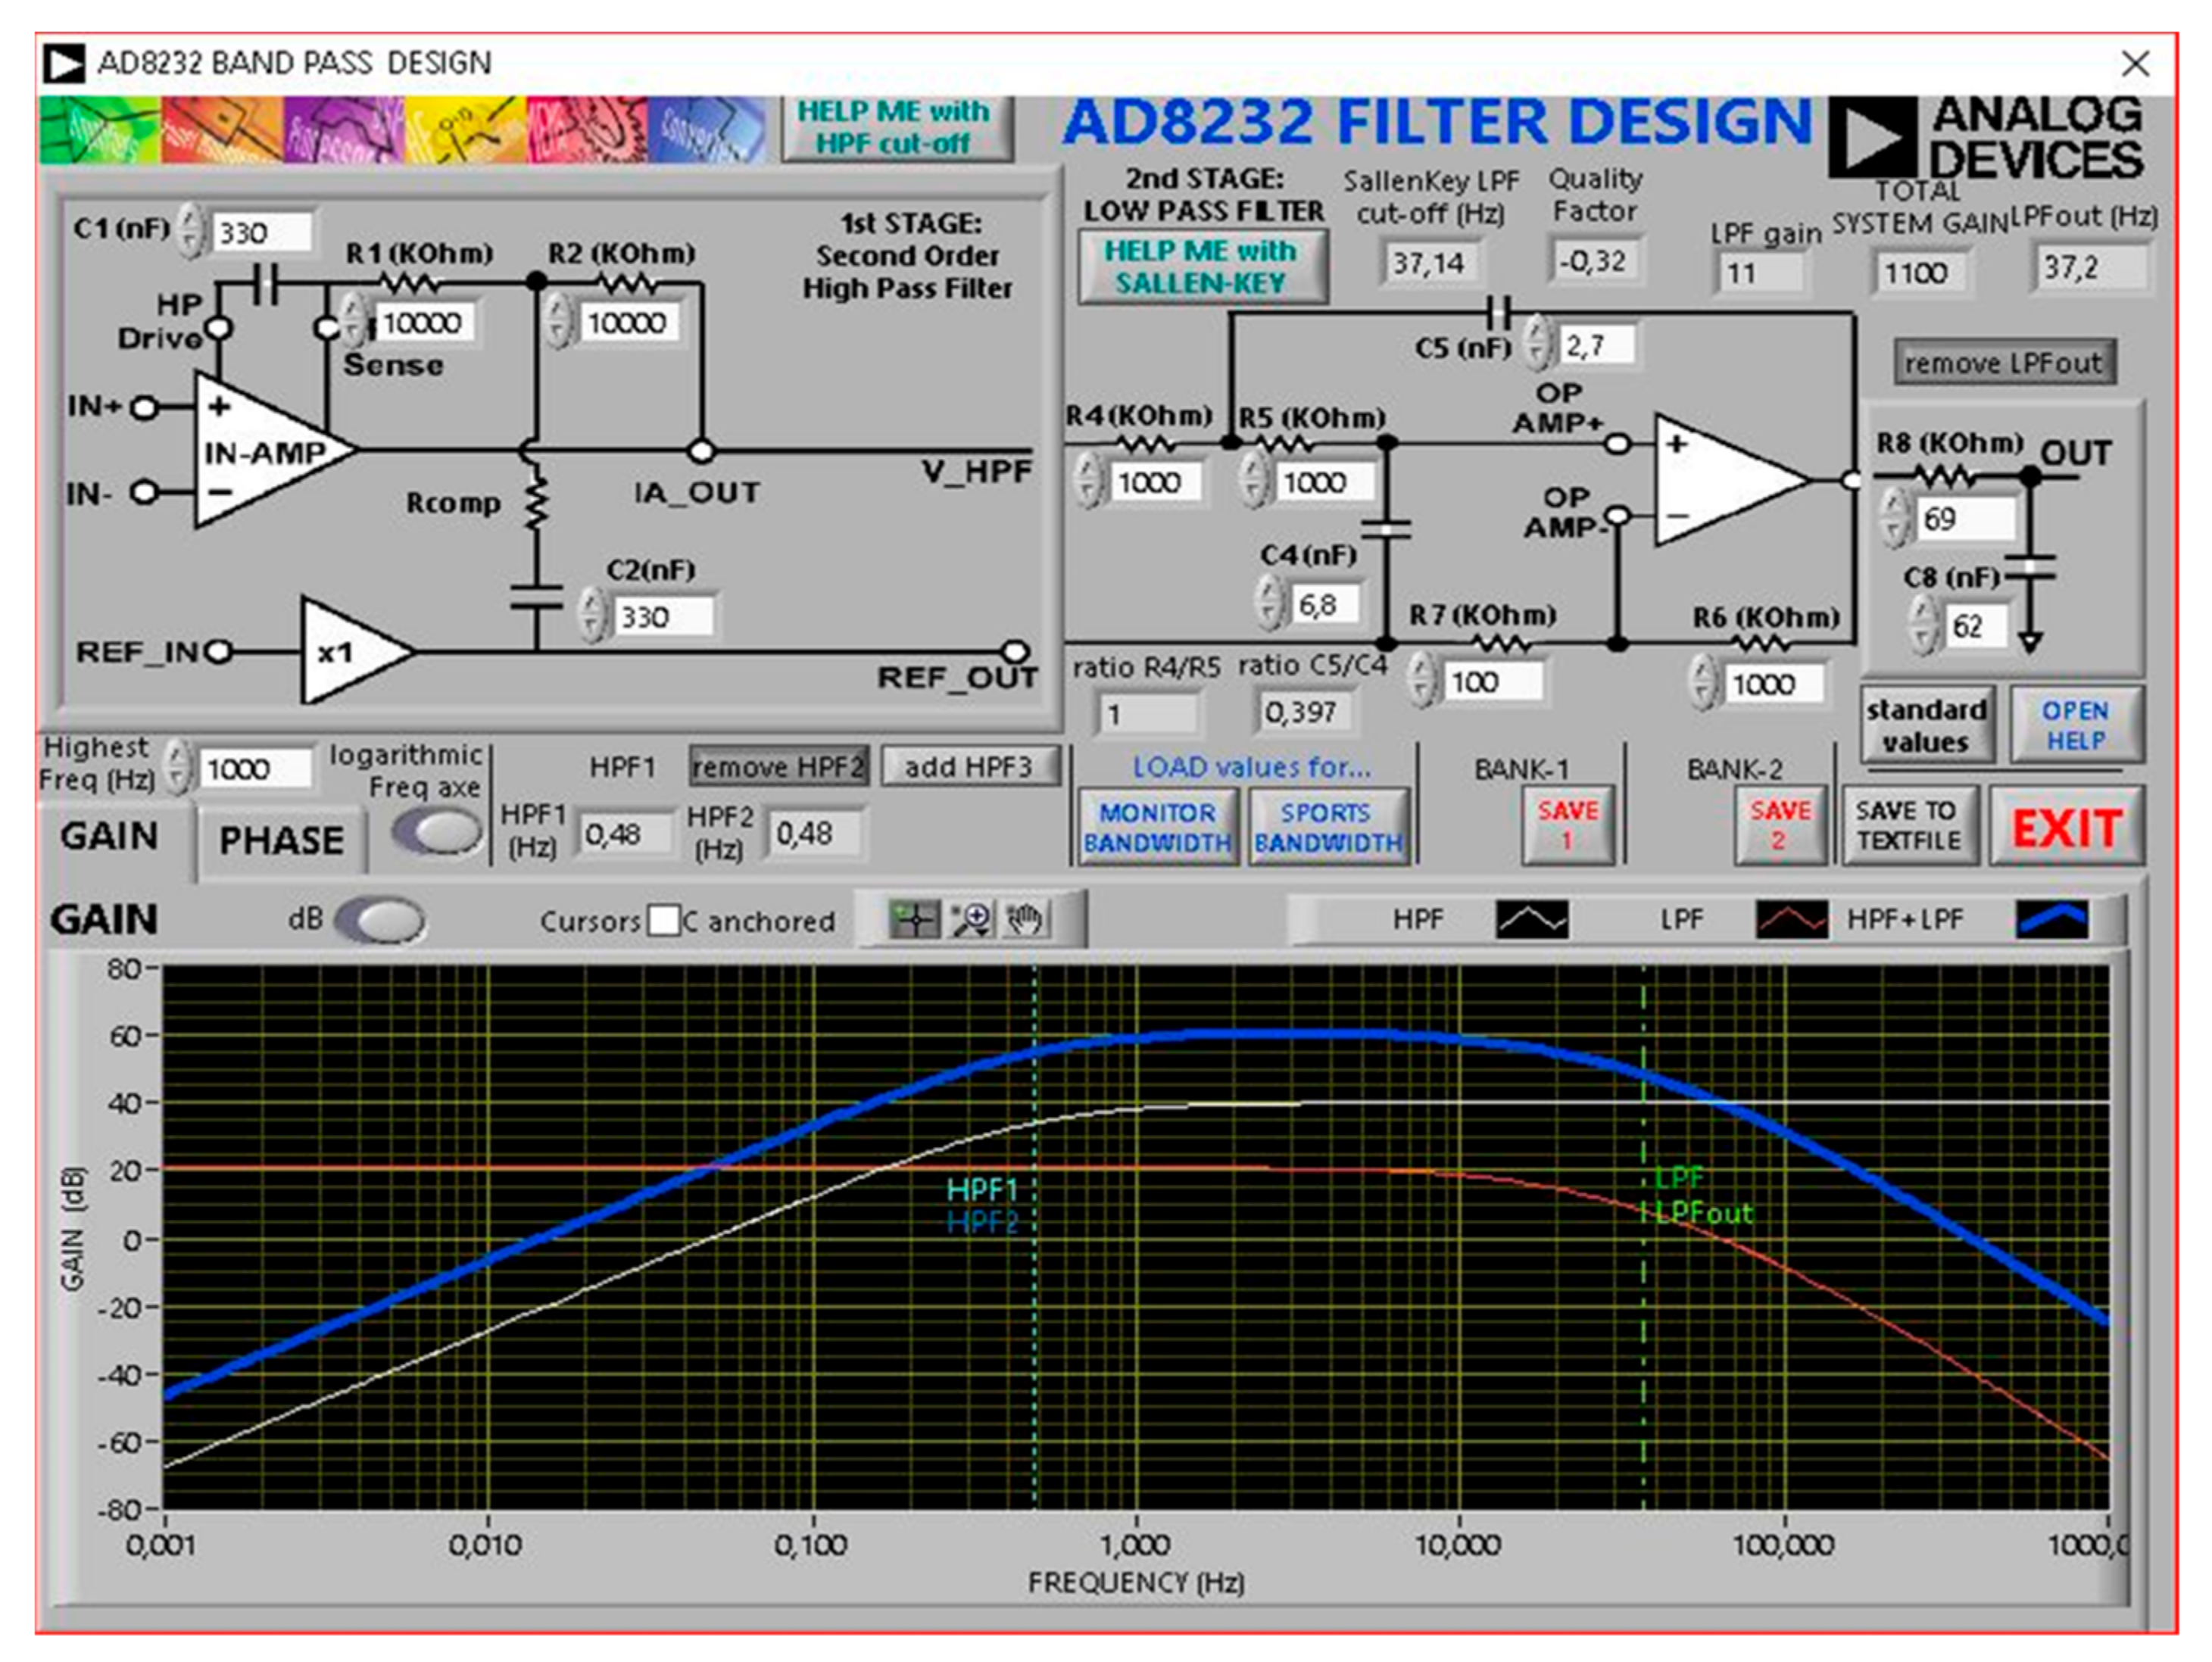Click the R8 value field showing 69
The image size is (2212, 1662).
coord(1966,519)
